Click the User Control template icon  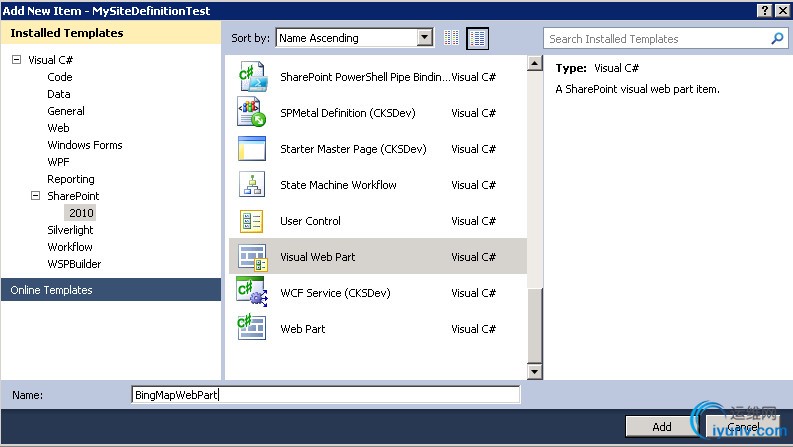252,221
